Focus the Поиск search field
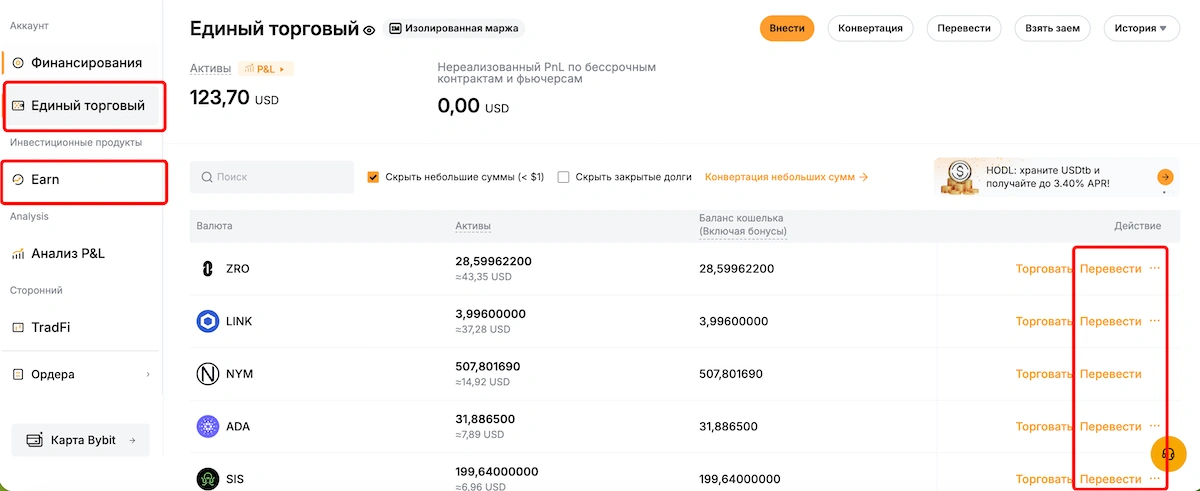Viewport: 1200px width, 491px height. (x=272, y=177)
